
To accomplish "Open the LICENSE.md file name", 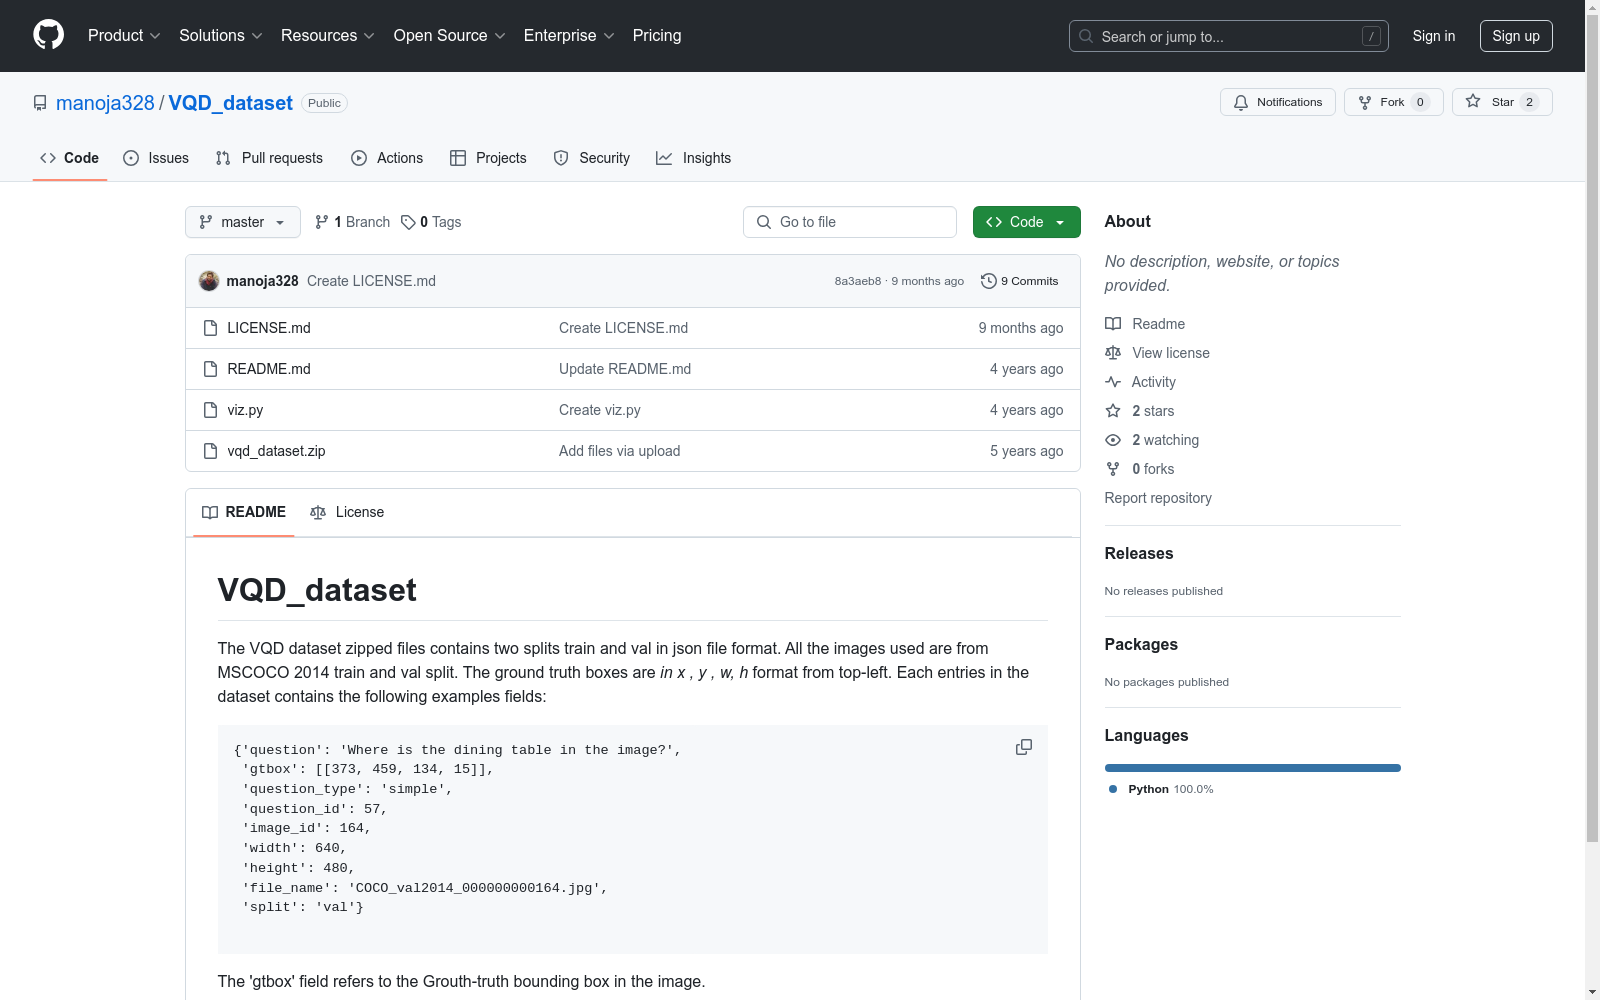I will (269, 328).
